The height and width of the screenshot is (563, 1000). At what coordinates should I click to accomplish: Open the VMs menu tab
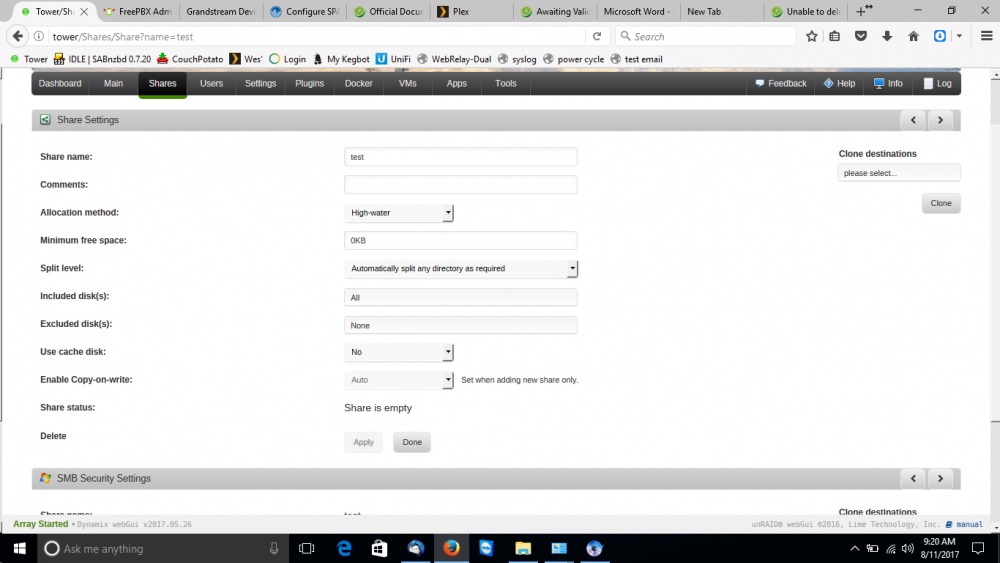click(x=408, y=84)
